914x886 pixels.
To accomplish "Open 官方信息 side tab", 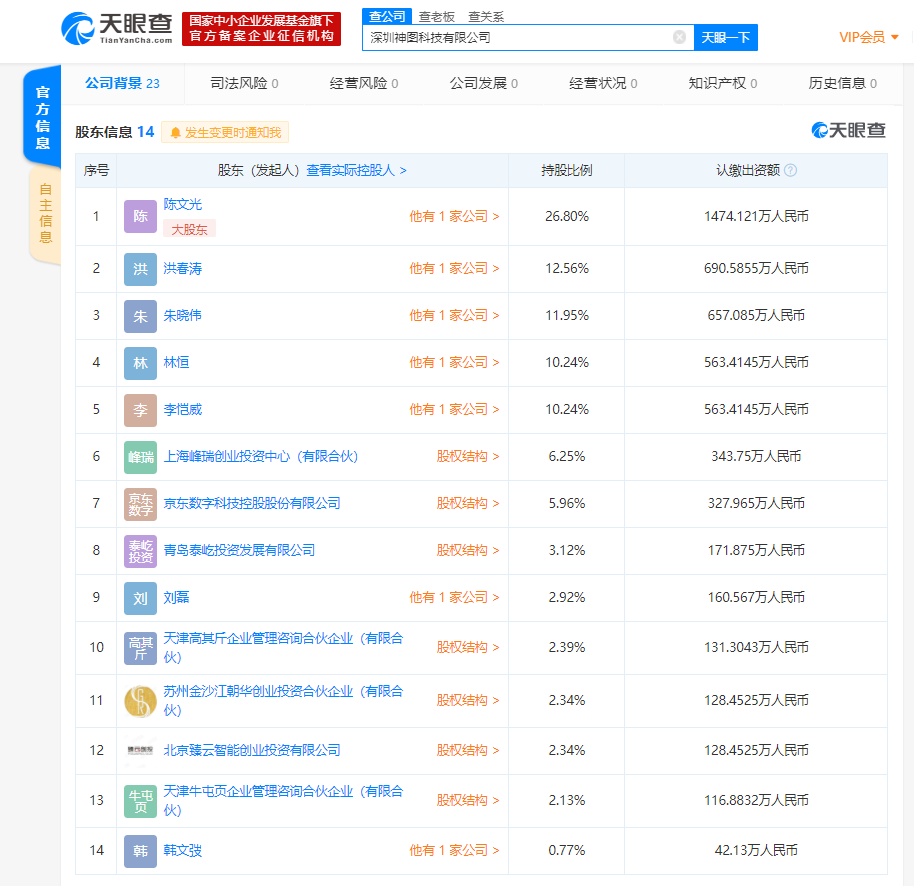I will pos(43,117).
